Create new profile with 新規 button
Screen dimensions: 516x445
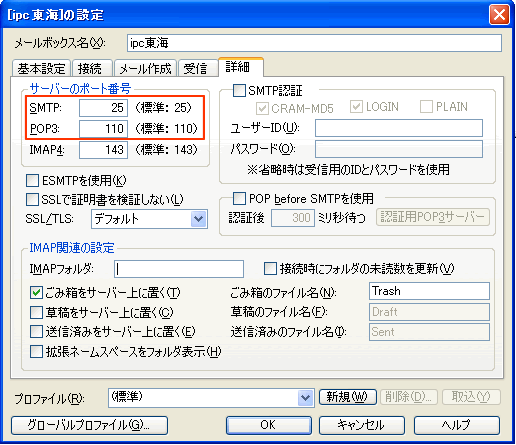348,397
